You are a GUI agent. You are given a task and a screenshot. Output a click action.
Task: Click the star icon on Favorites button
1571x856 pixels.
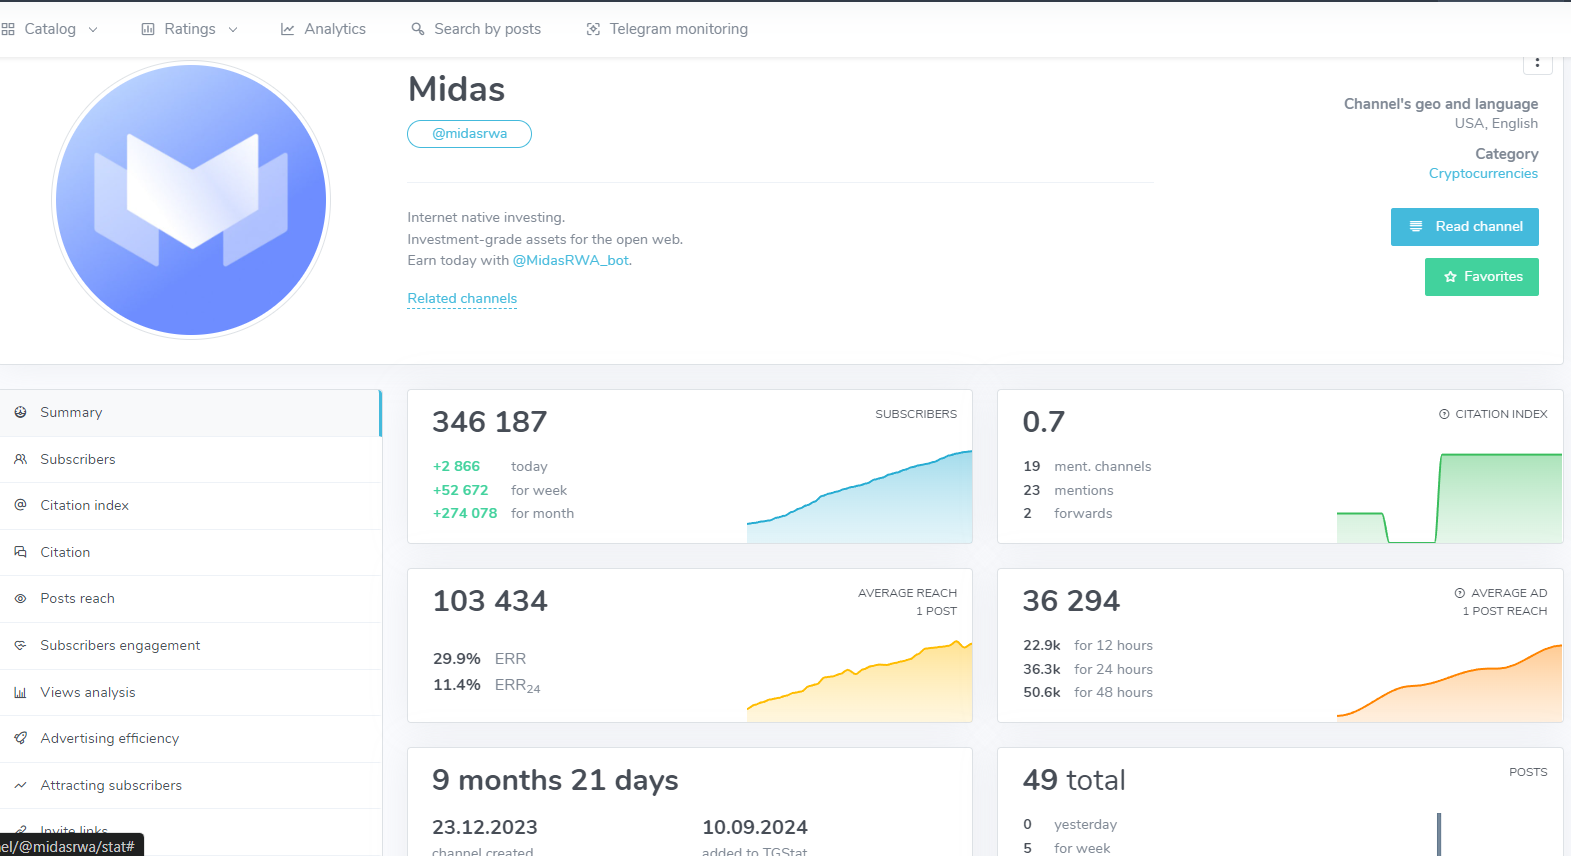pyautogui.click(x=1450, y=277)
